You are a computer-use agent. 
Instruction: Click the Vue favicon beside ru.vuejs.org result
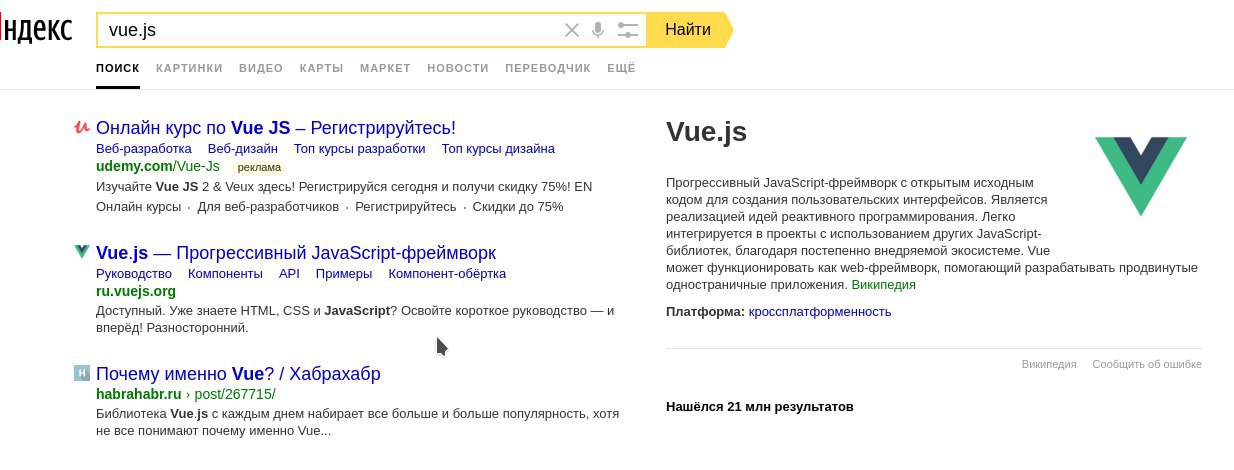pyautogui.click(x=82, y=252)
